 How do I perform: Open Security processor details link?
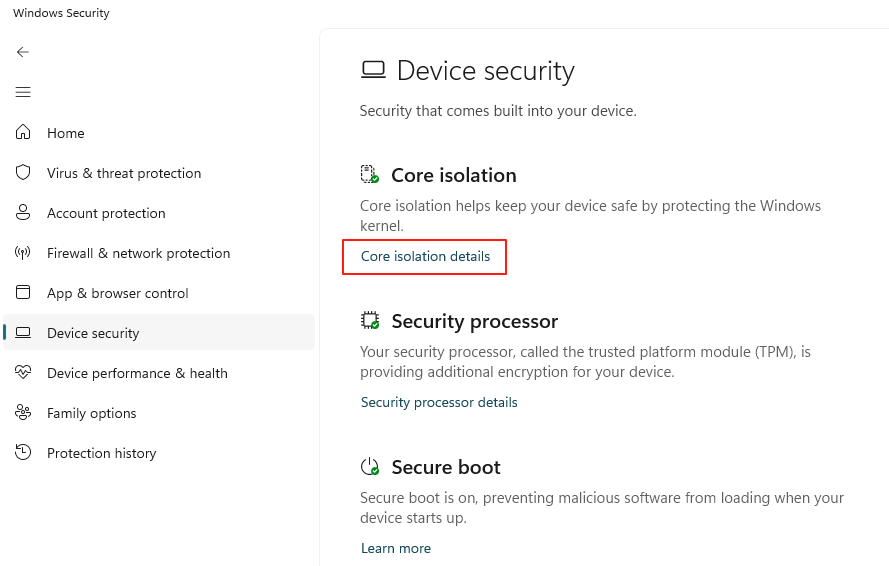point(439,402)
